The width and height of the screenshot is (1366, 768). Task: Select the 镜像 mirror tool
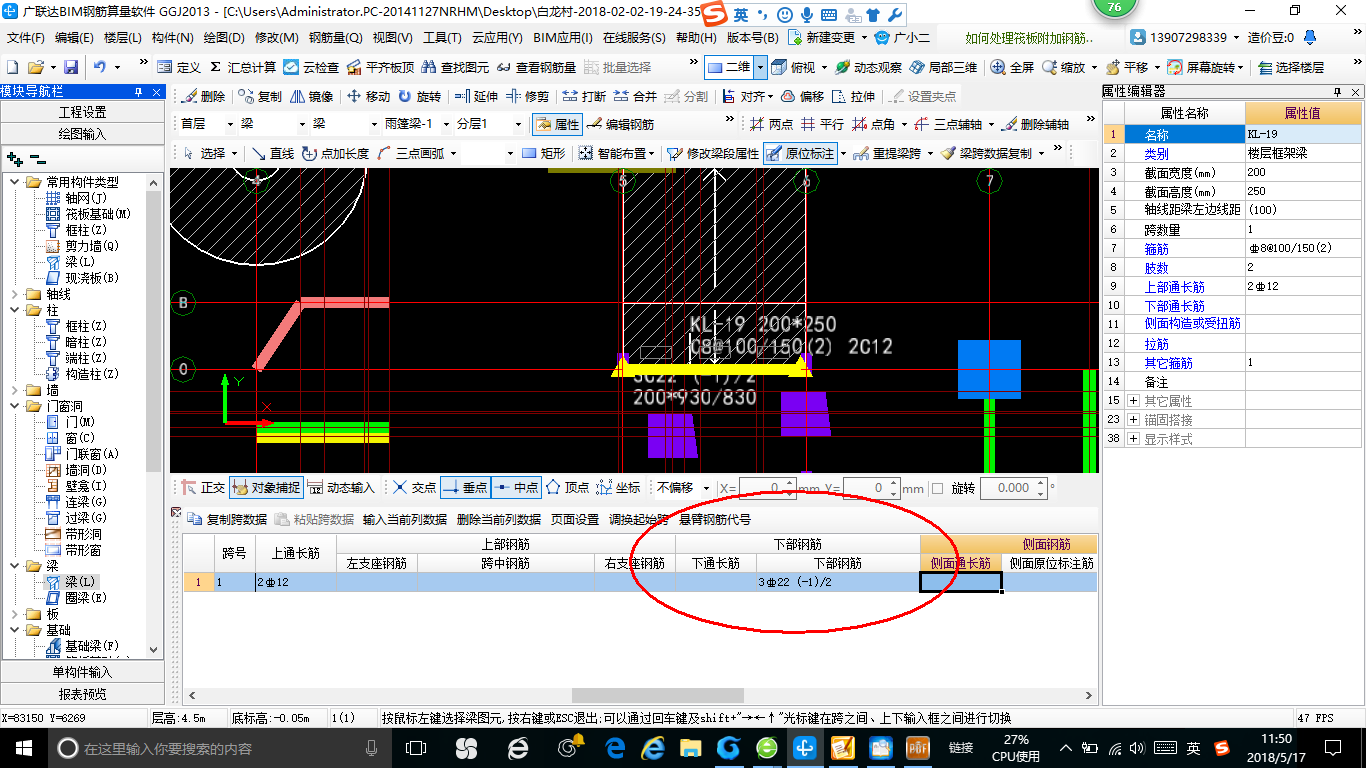pos(312,96)
